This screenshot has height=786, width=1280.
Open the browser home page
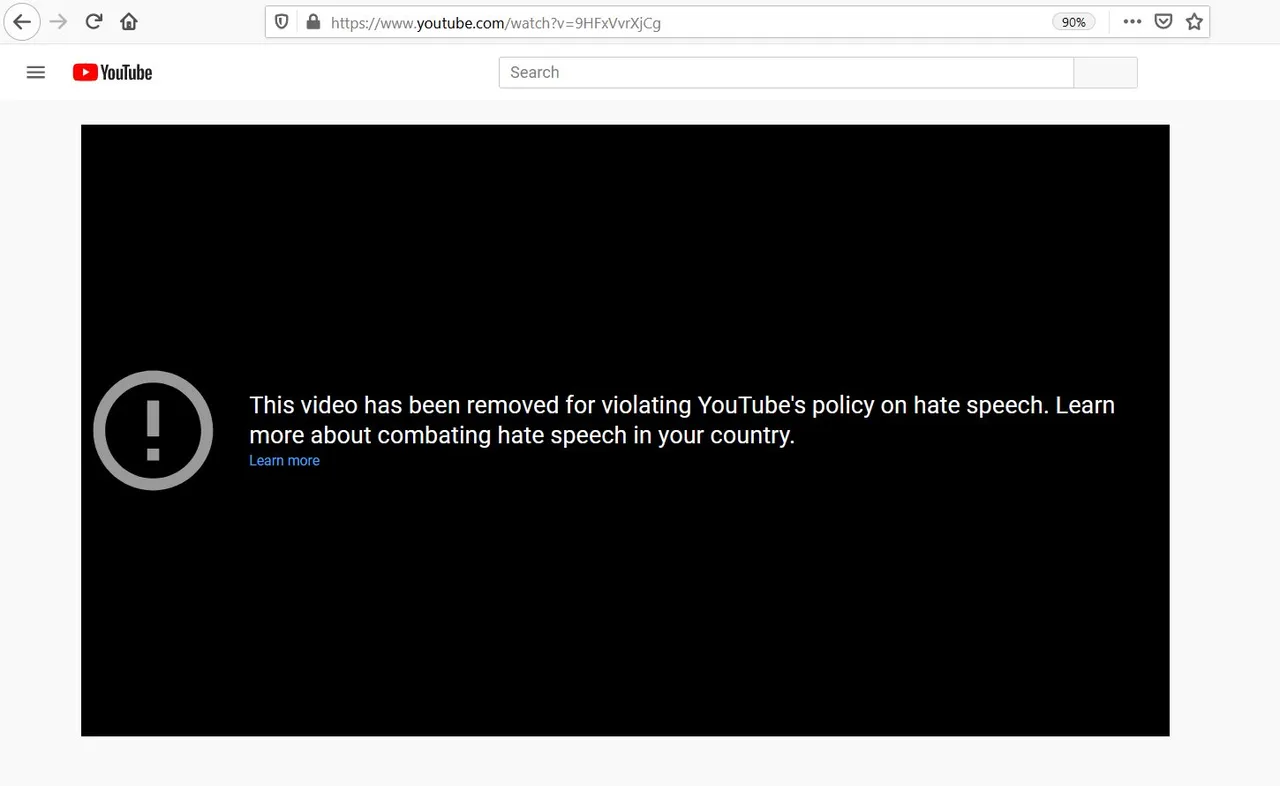pos(128,22)
